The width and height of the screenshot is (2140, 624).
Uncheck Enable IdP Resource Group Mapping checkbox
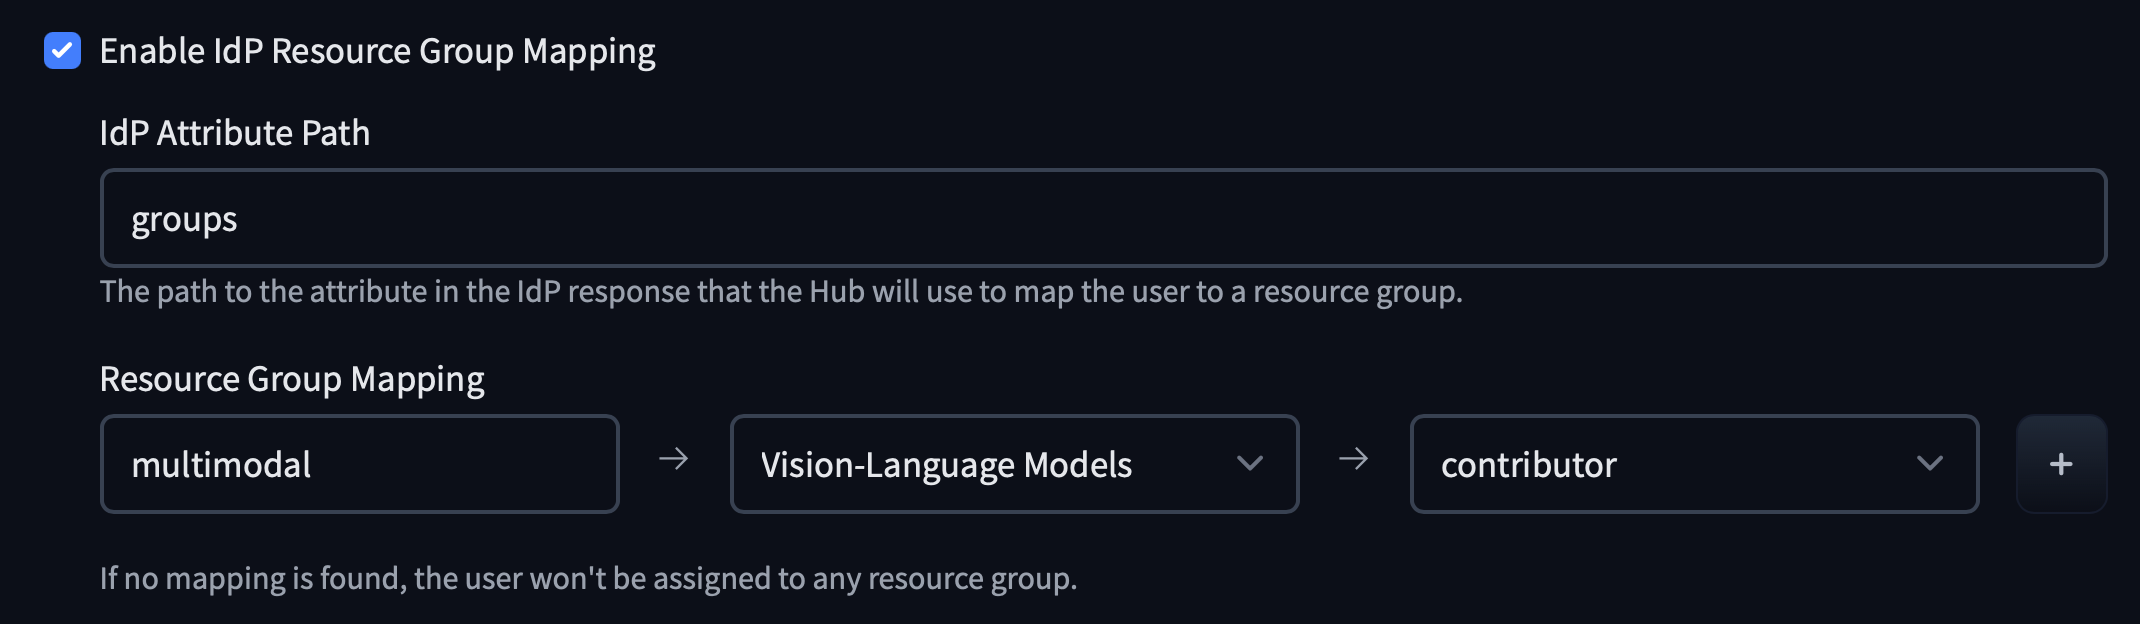point(62,51)
